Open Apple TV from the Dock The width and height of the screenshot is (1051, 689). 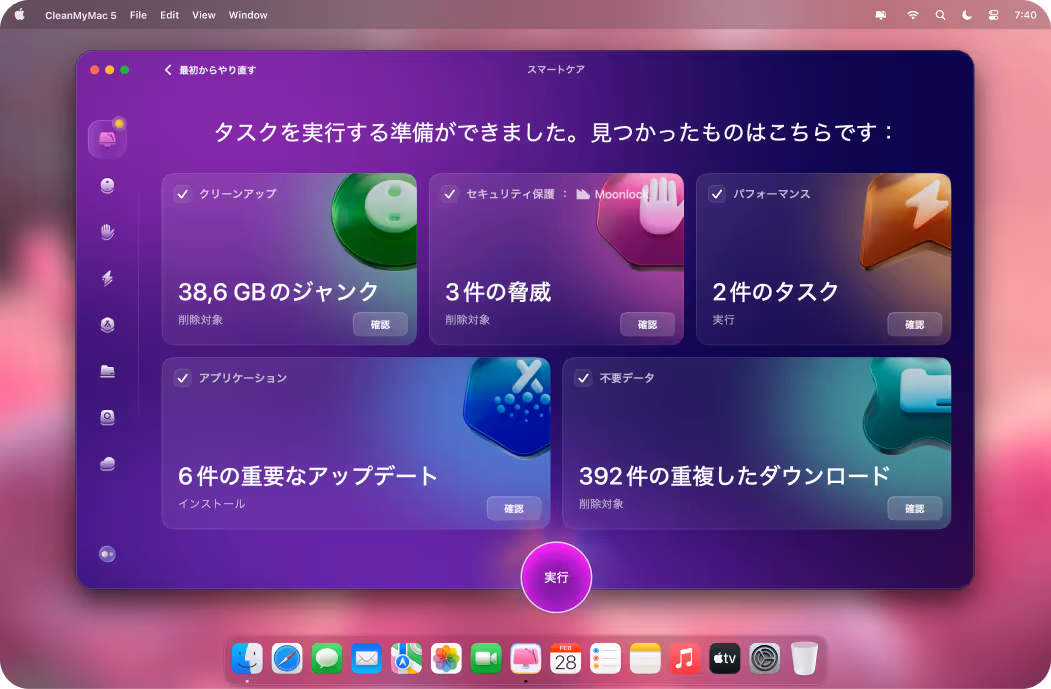[x=725, y=659]
